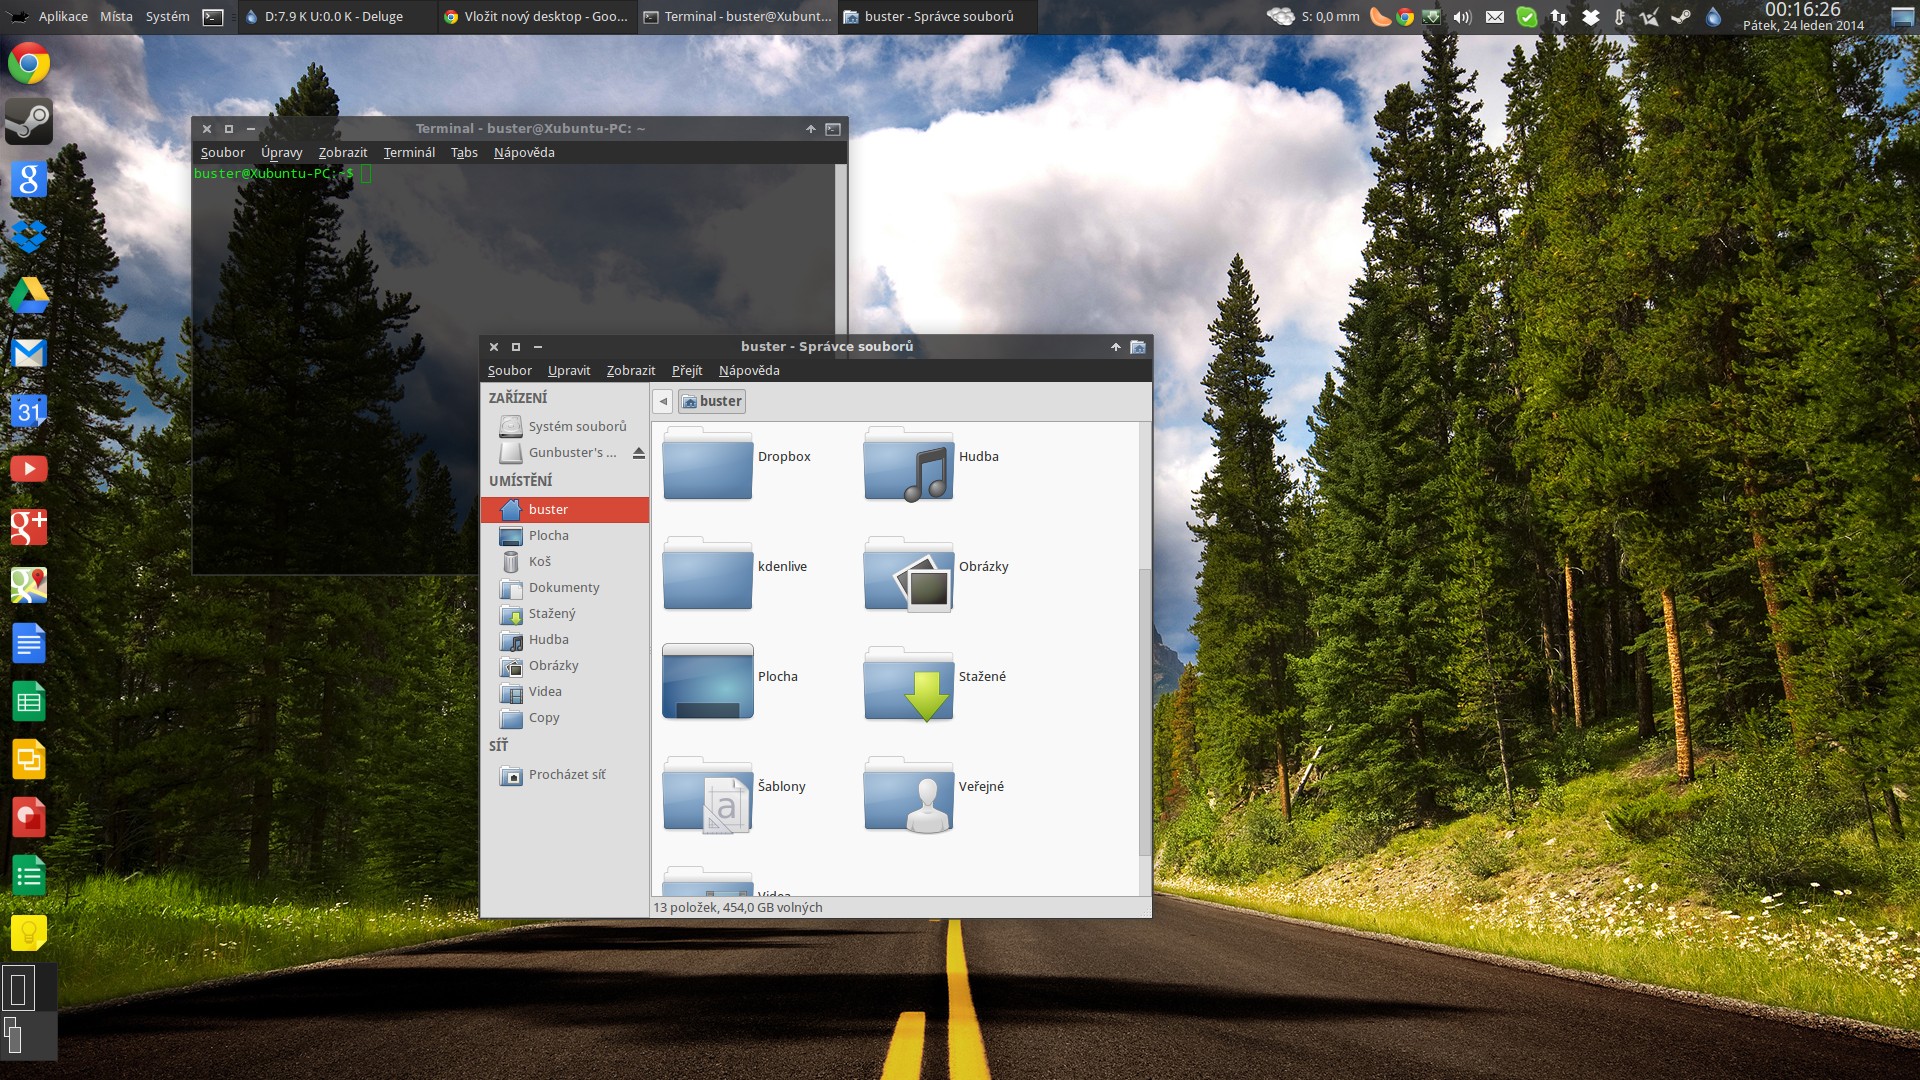Launch Google Chrome from the dock
The width and height of the screenshot is (1920, 1080).
[29, 64]
